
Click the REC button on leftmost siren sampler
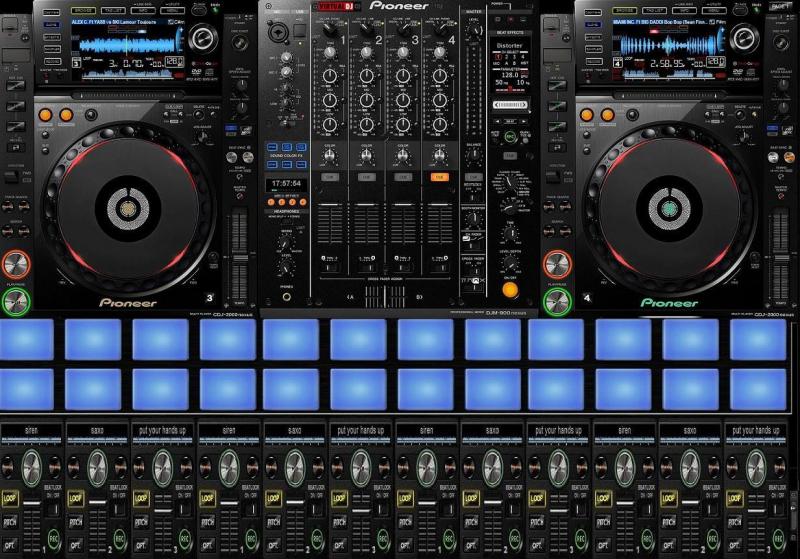(x=55, y=539)
